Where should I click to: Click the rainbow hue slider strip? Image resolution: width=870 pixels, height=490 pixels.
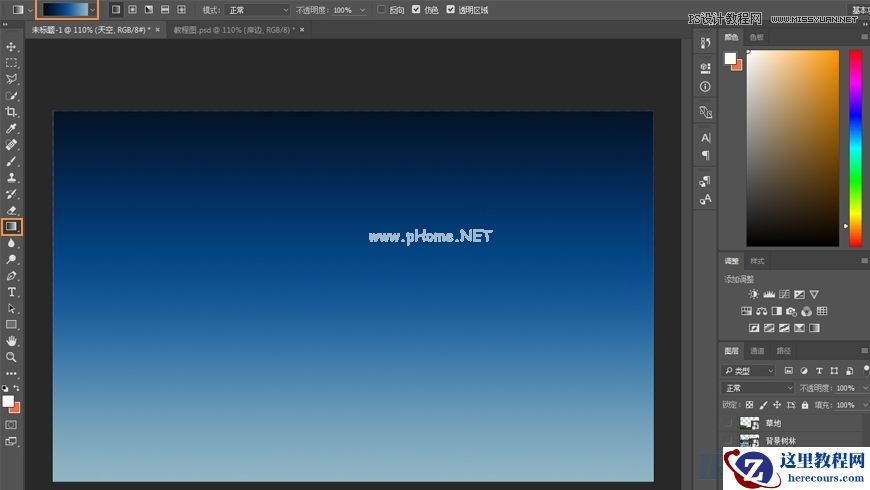[856, 148]
